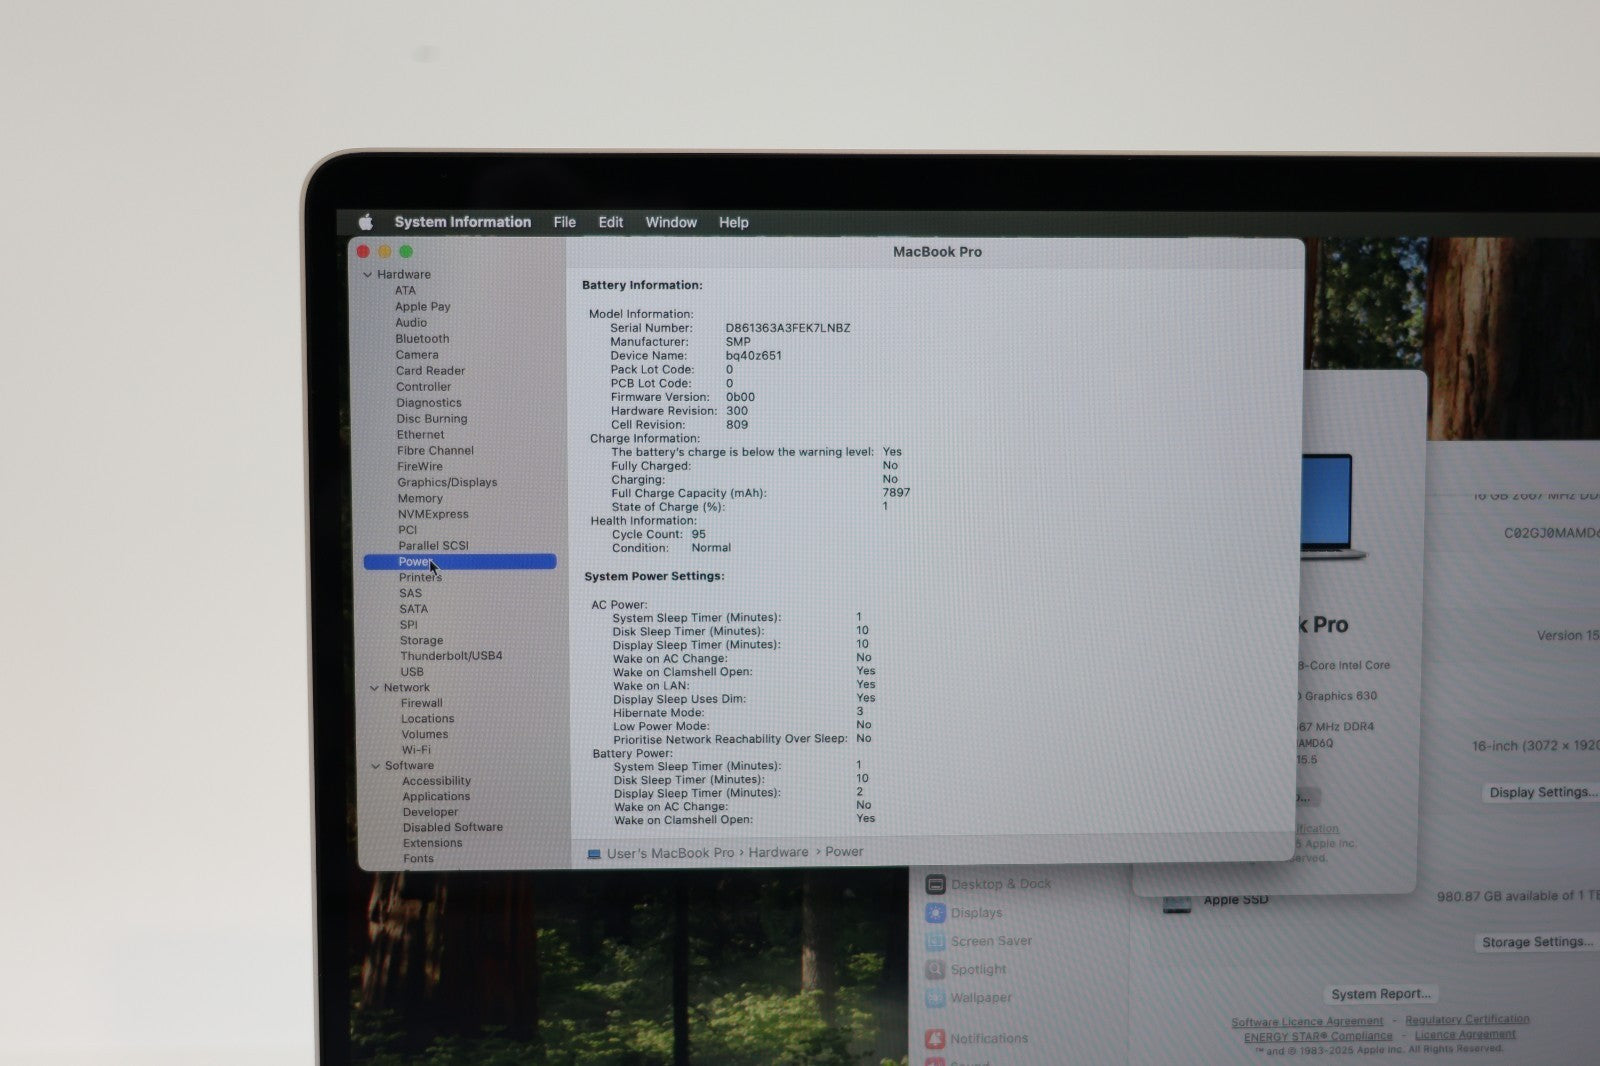Image resolution: width=1600 pixels, height=1066 pixels.
Task: Open the Apple menu
Action: pos(365,222)
